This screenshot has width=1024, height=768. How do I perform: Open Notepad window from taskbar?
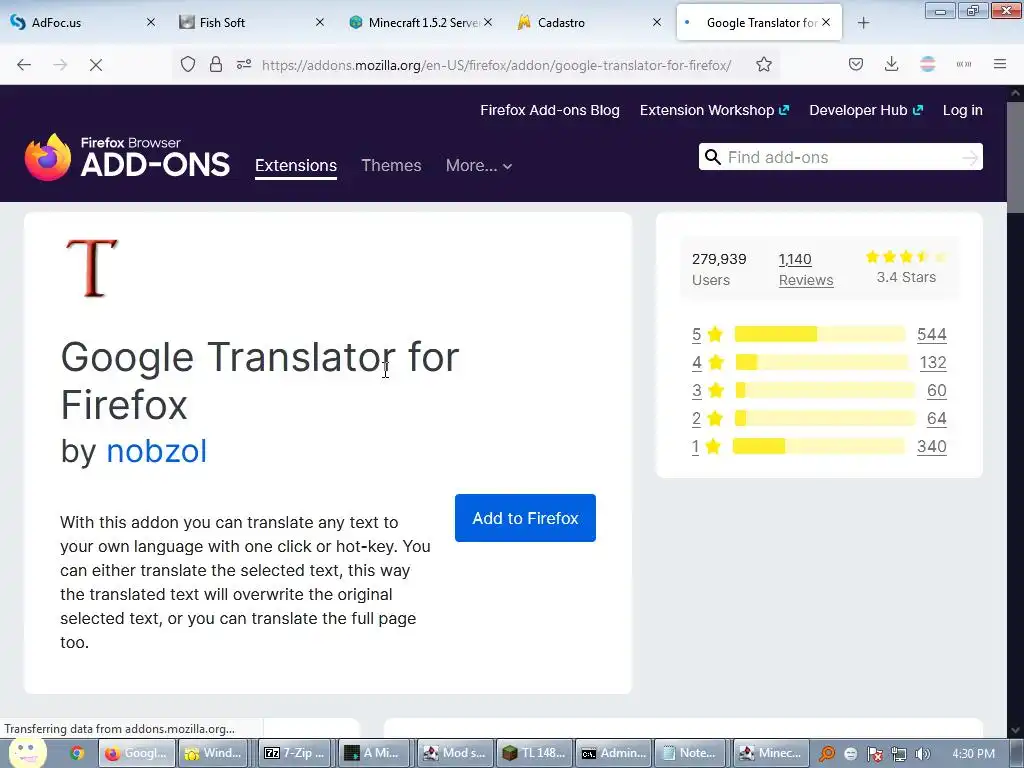click(x=692, y=753)
